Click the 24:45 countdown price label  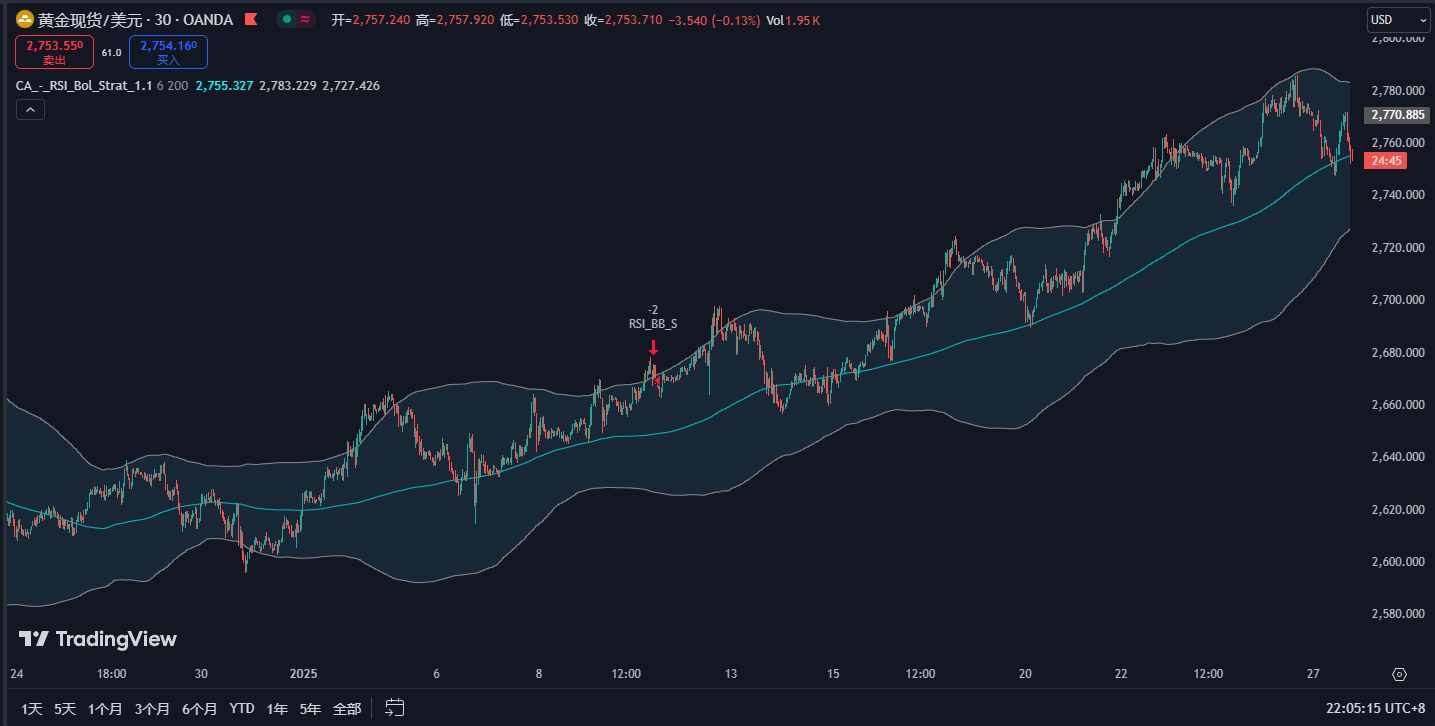click(x=1385, y=160)
